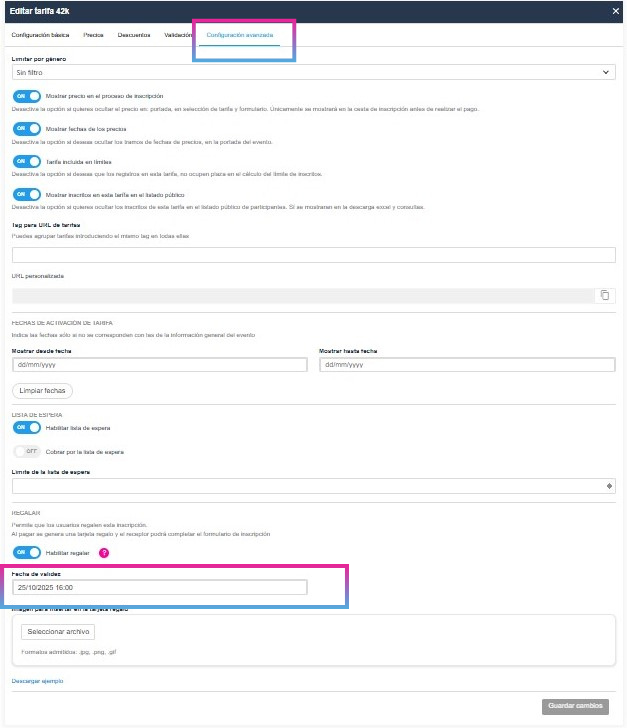Switch to the Precios tab
The height and width of the screenshot is (728, 627).
point(93,35)
